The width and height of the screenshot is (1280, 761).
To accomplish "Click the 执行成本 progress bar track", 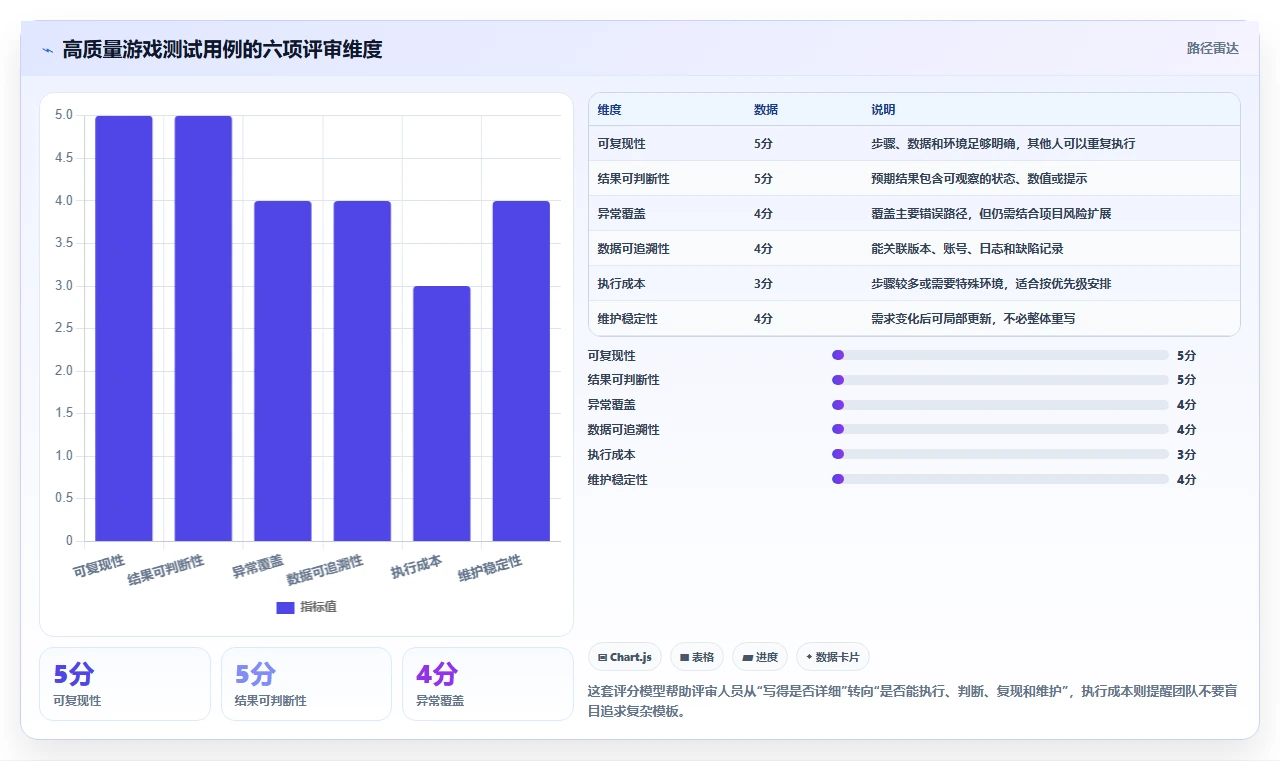I will coord(1000,455).
